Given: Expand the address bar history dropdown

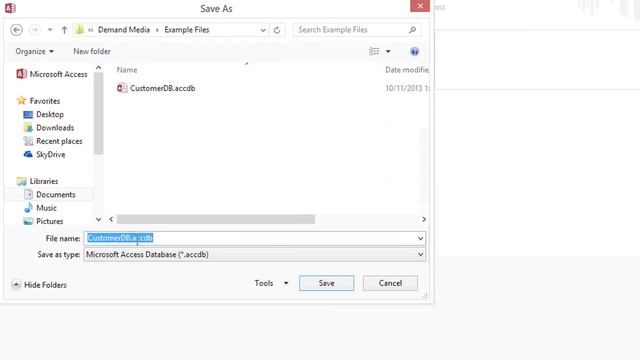Looking at the screenshot, I should [x=263, y=30].
